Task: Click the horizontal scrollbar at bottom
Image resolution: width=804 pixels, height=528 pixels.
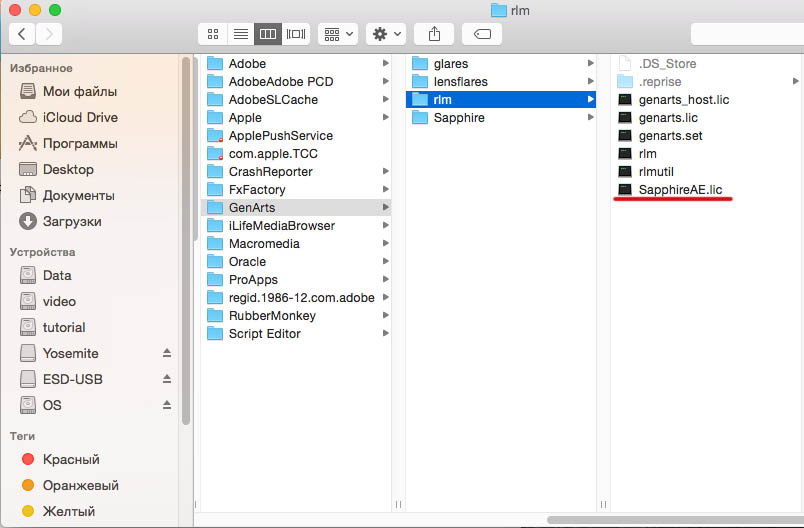Action: 675,520
